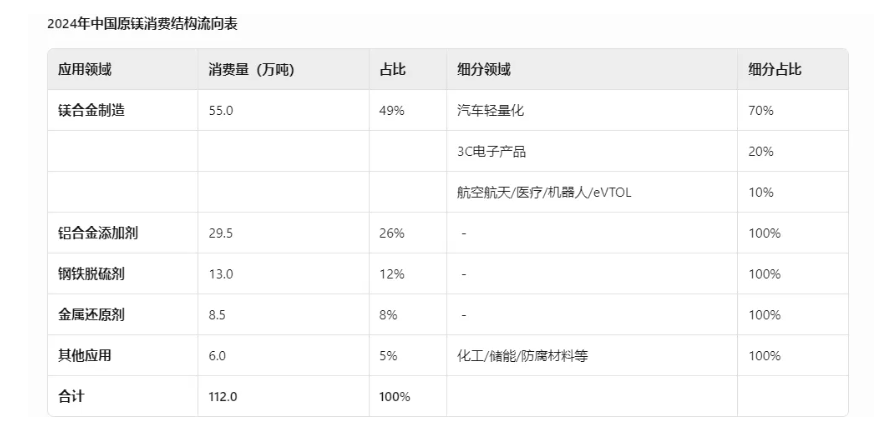Click the 应用领域 column header
This screenshot has height=441, width=896.
tap(85, 70)
